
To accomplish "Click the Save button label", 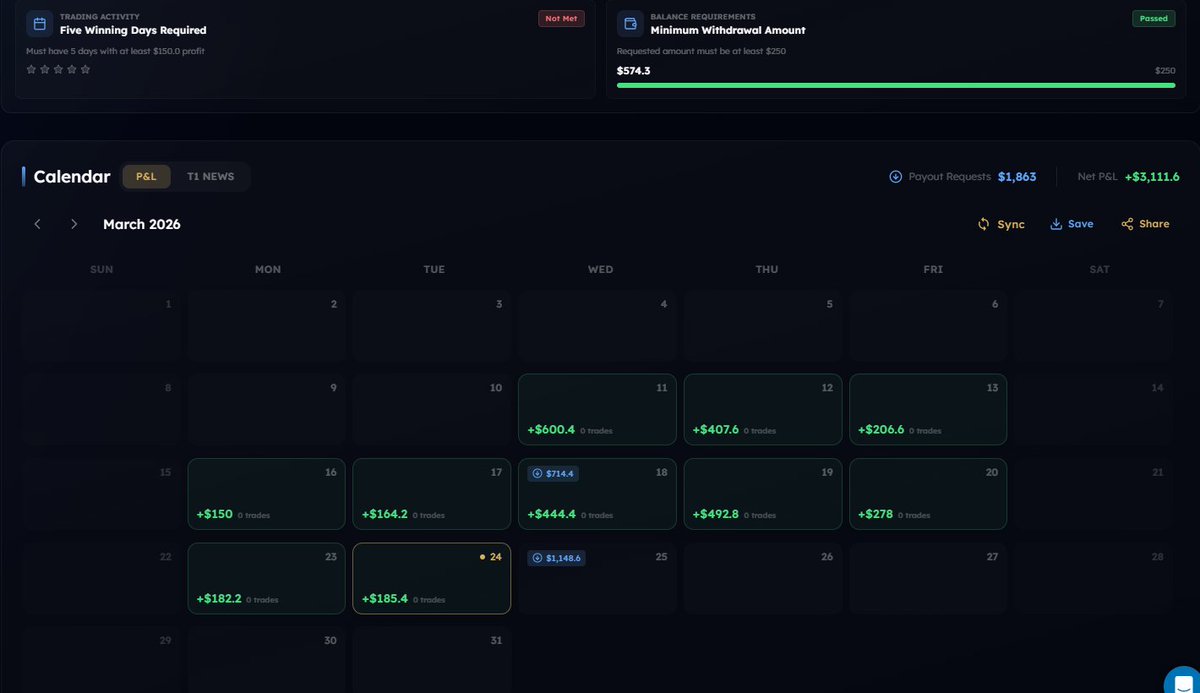I will click(x=1081, y=224).
